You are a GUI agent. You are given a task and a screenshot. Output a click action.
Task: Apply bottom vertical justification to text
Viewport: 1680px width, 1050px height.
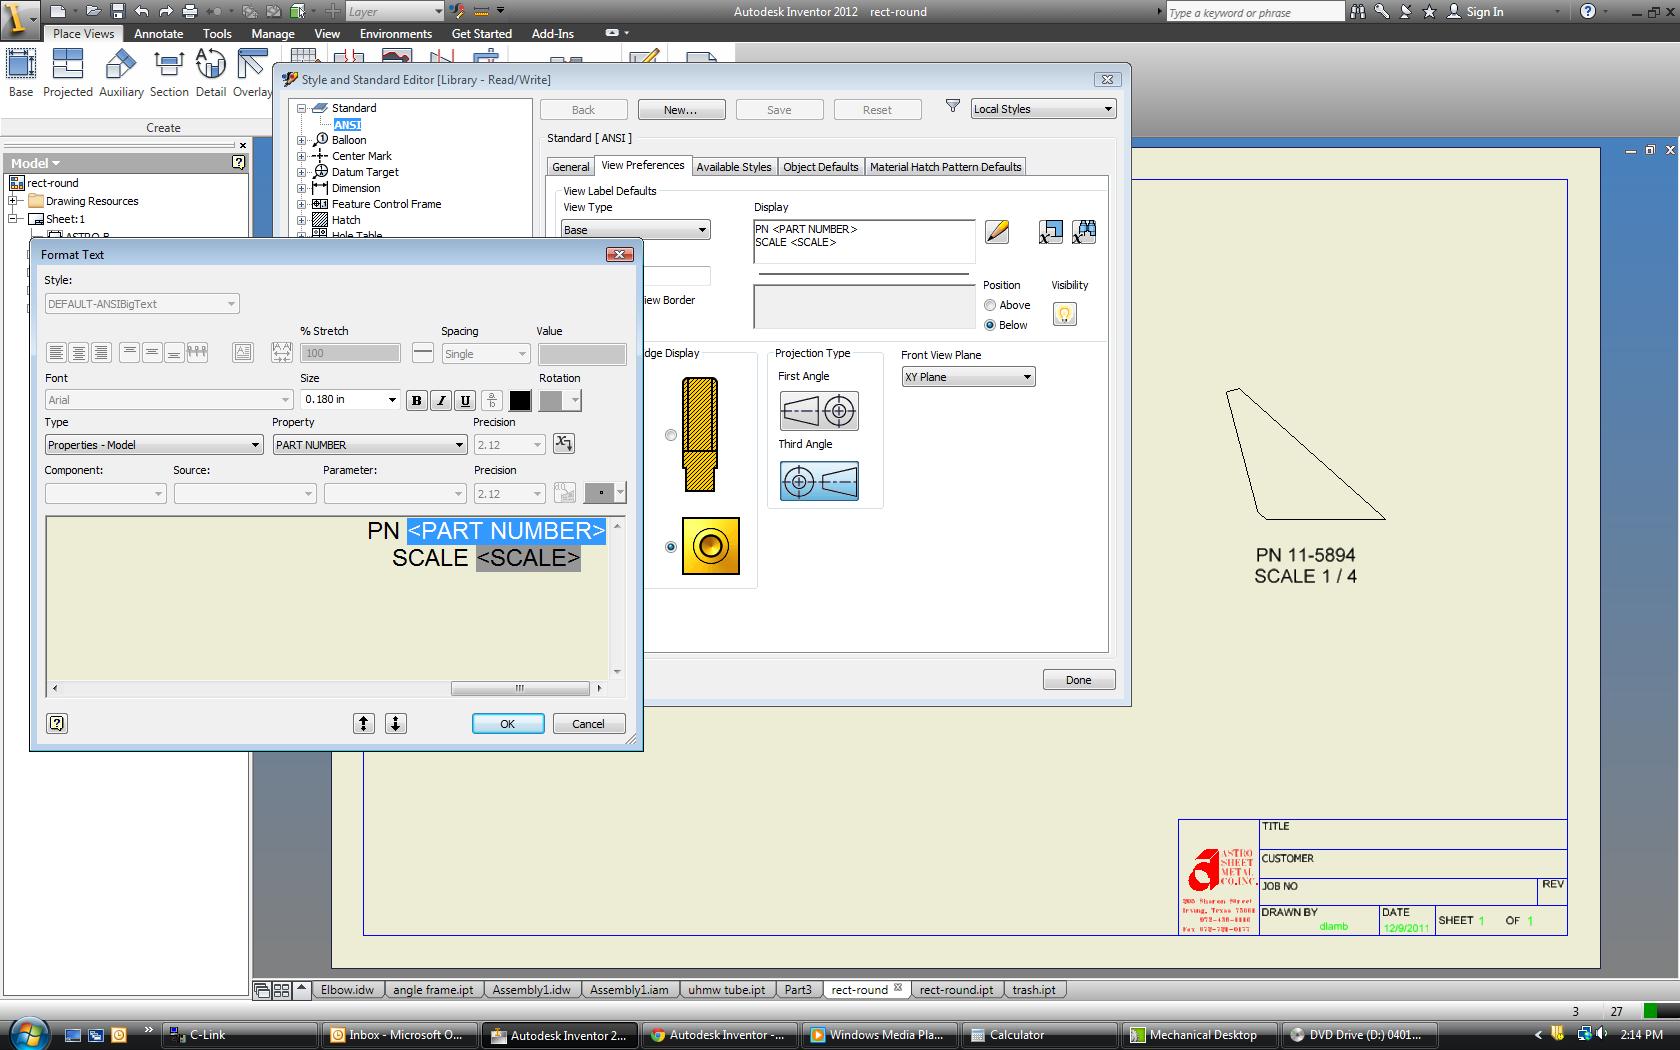point(173,352)
